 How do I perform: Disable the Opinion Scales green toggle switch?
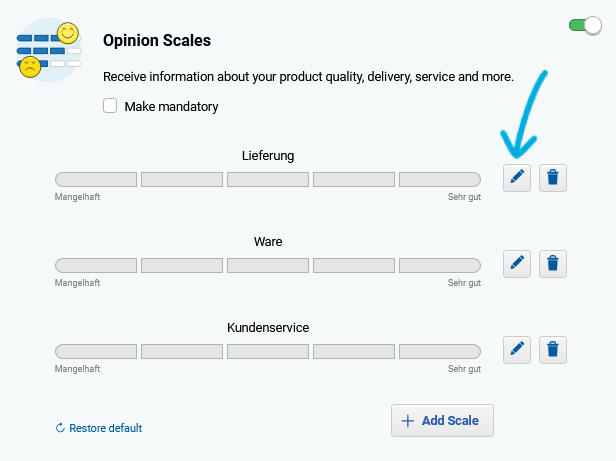[585, 26]
